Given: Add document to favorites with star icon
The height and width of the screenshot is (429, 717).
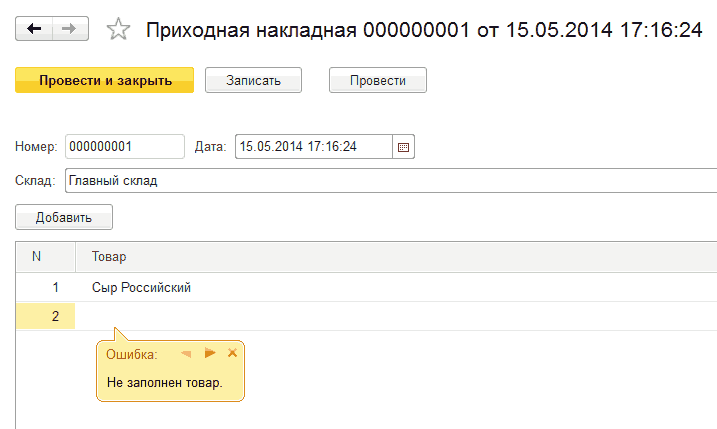Looking at the screenshot, I should (x=118, y=30).
